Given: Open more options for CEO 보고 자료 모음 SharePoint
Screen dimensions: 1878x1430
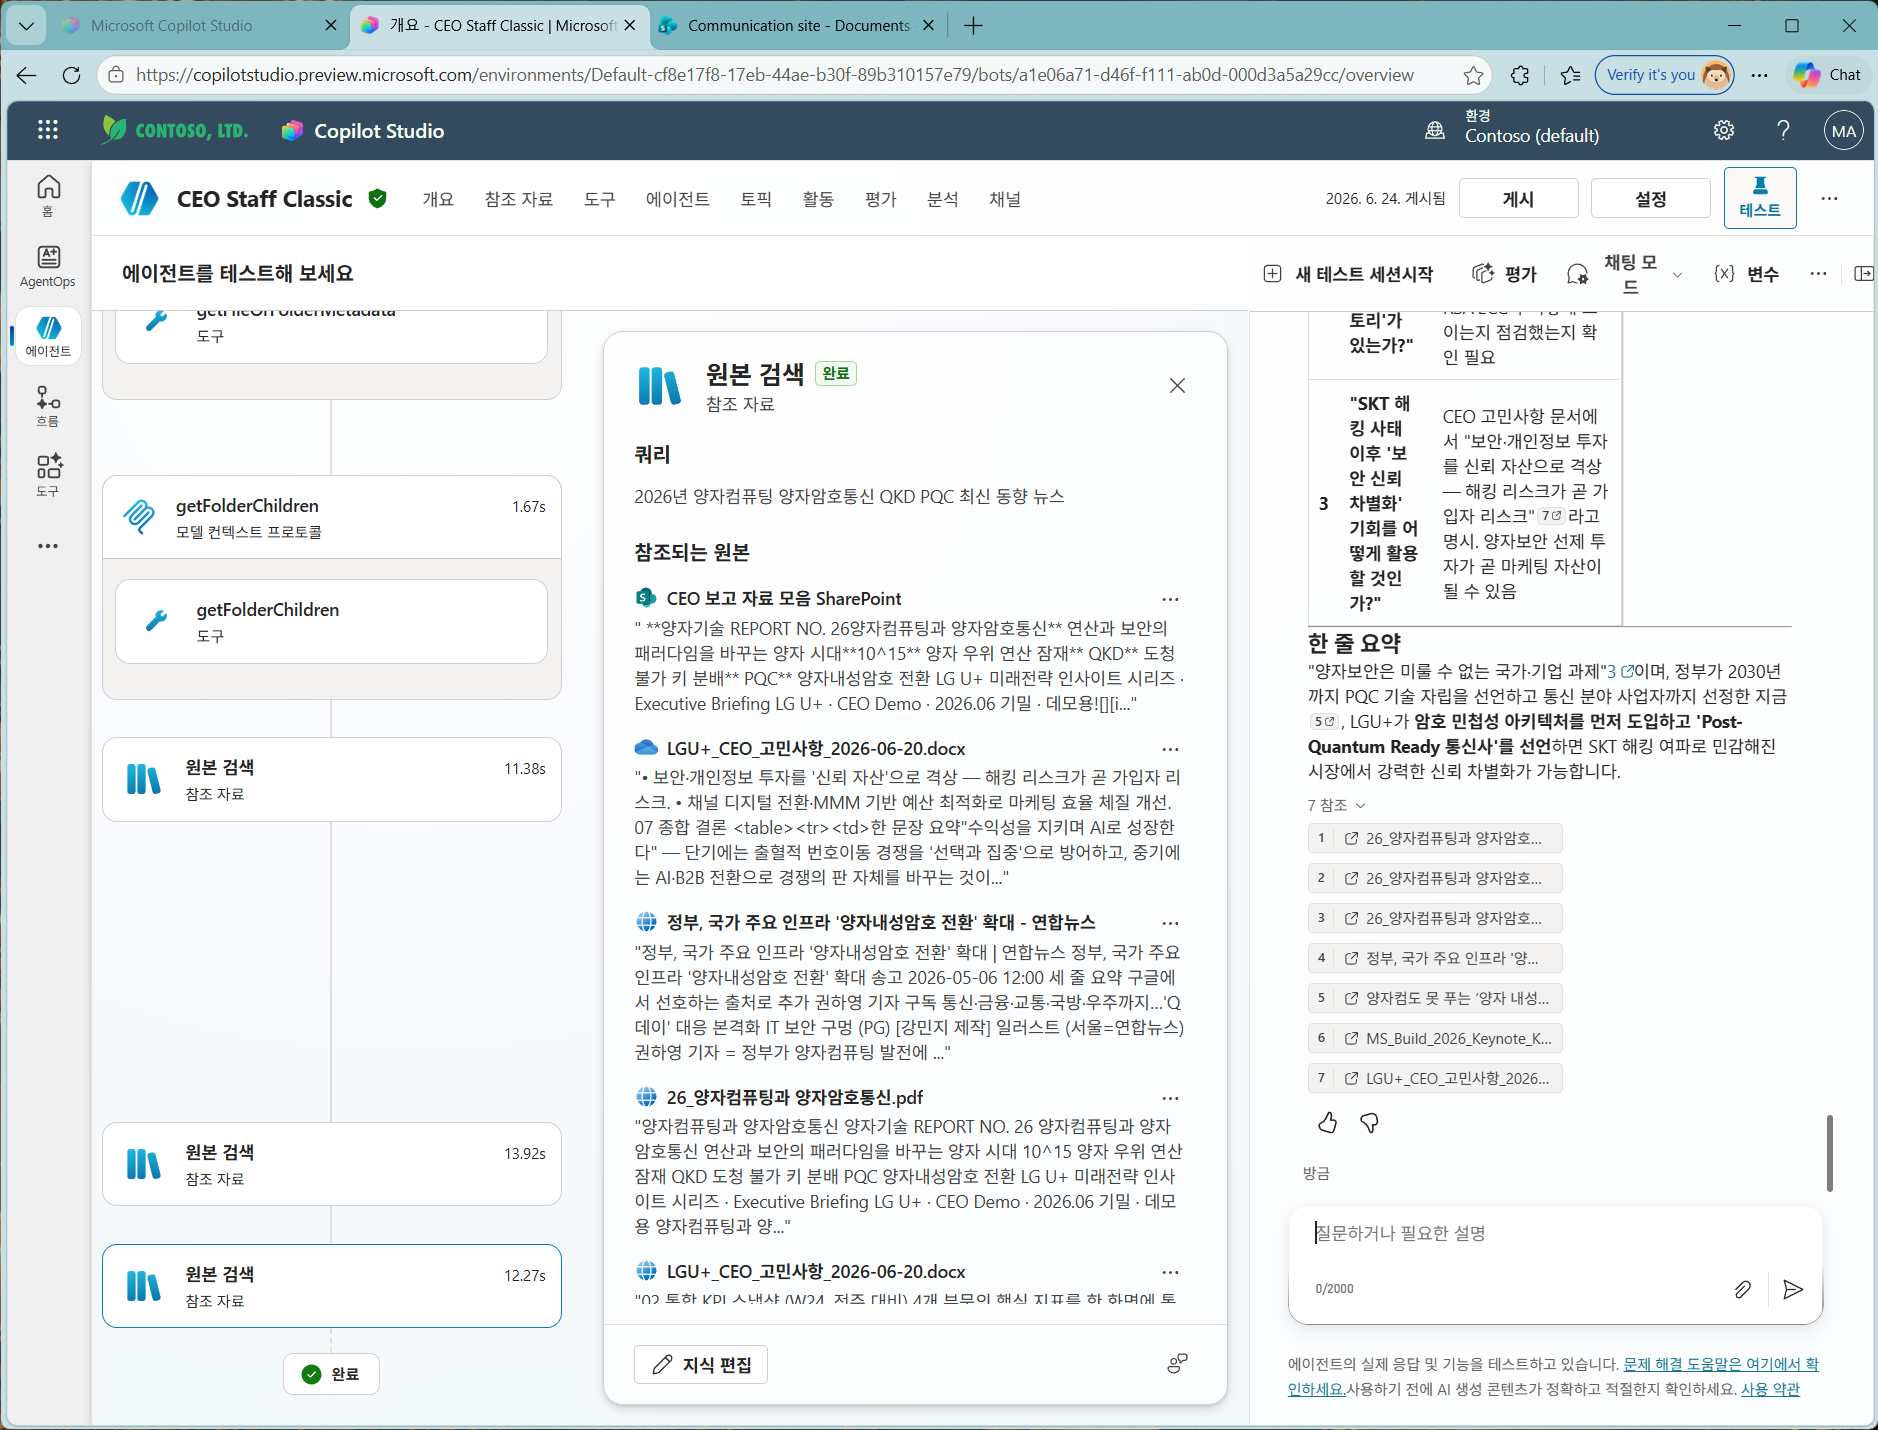Looking at the screenshot, I should coord(1170,599).
